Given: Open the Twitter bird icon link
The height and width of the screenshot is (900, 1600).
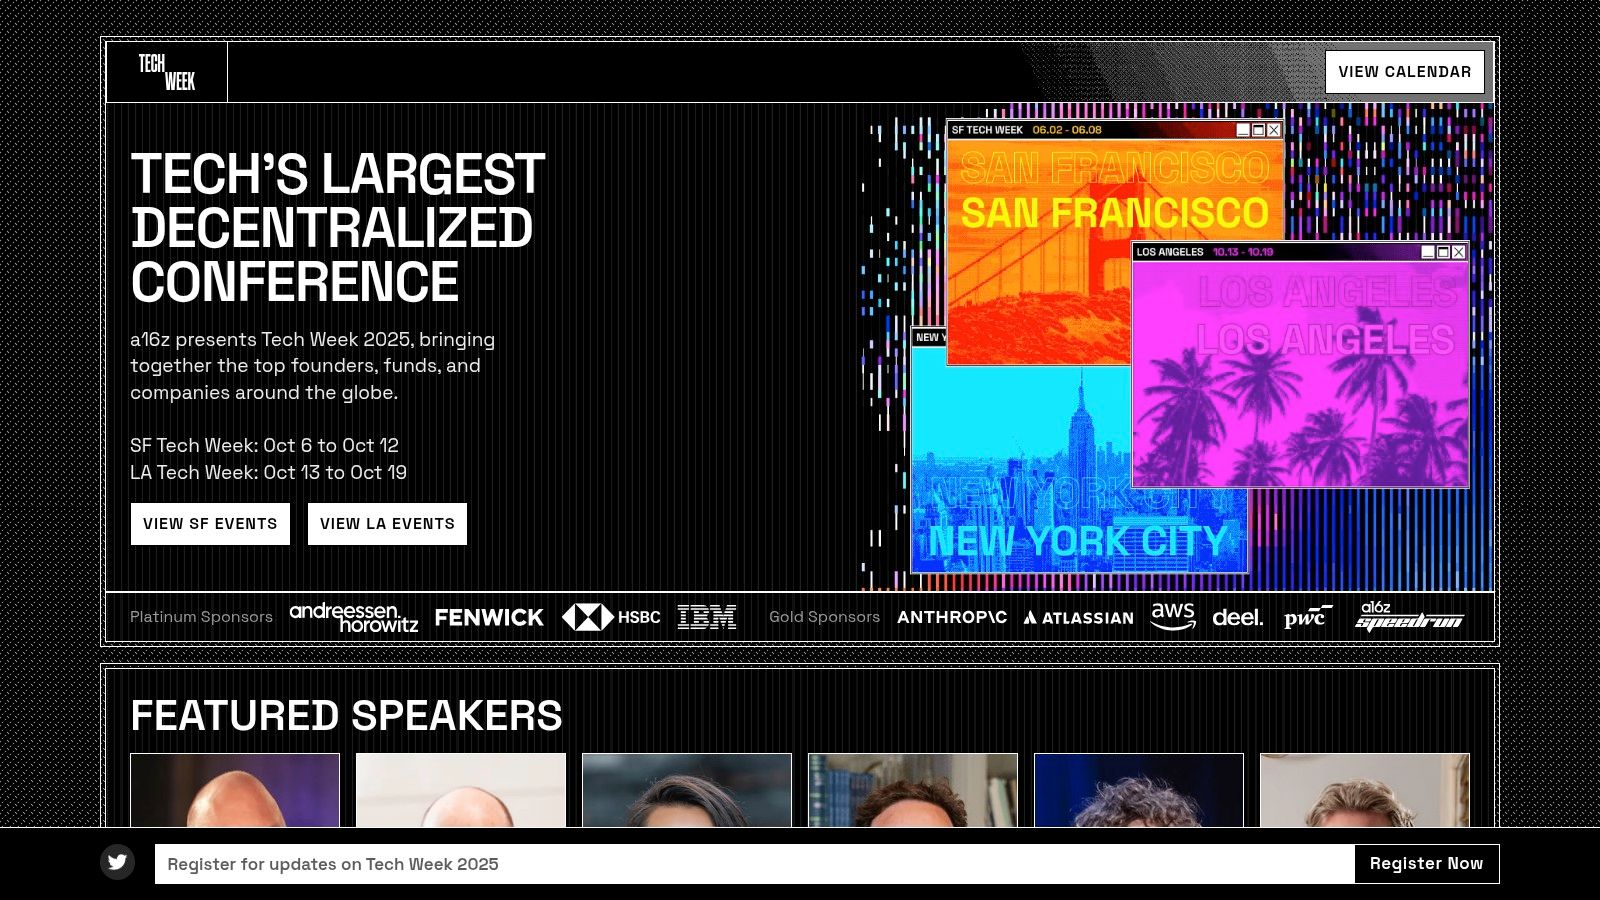Looking at the screenshot, I should click(117, 862).
